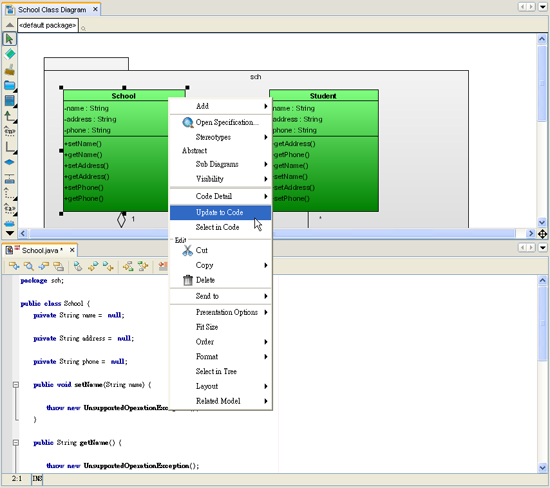The image size is (550, 488).
Task: Toggle bookmark icon in code toolbar
Action: click(x=78, y=267)
